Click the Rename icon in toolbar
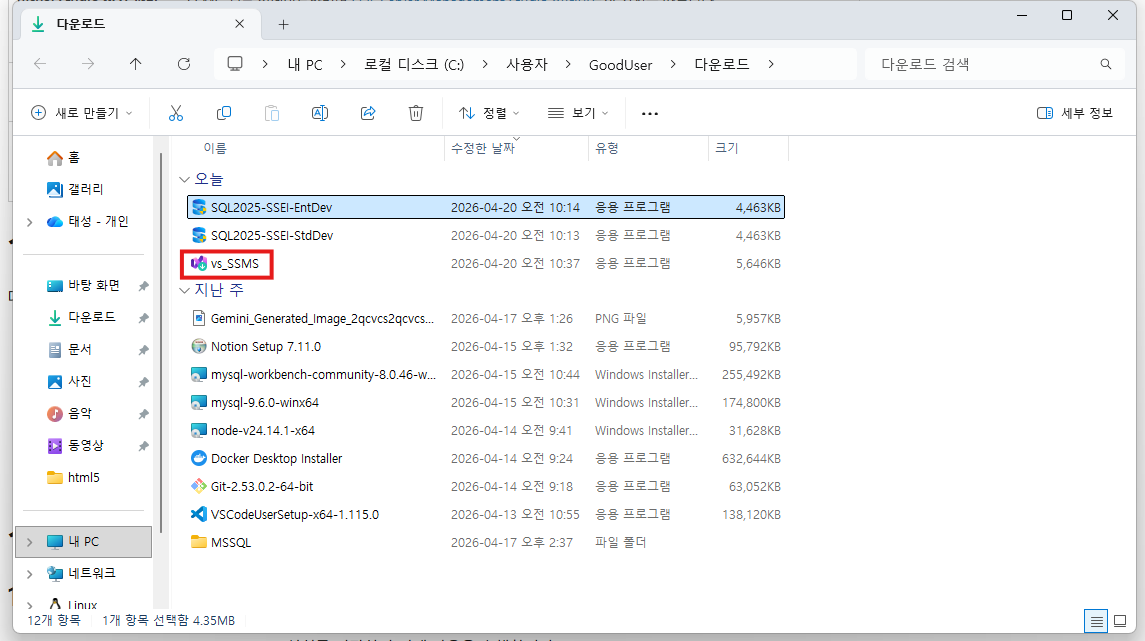This screenshot has width=1145, height=641. tap(320, 113)
